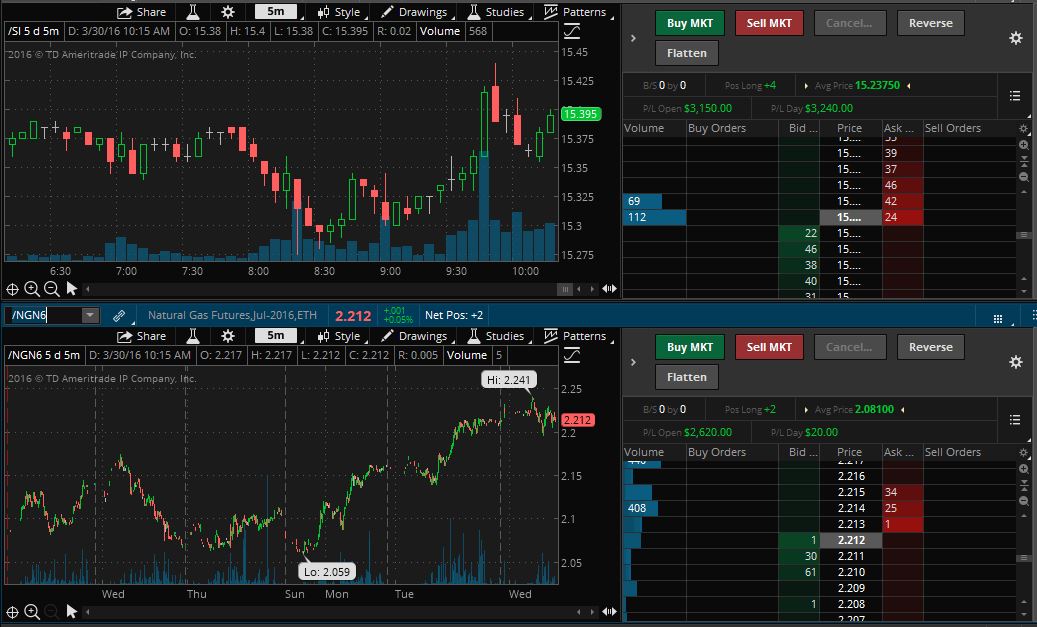The image size is (1037, 627).
Task: Click the link icon next to symbol box
Action: pos(119,316)
